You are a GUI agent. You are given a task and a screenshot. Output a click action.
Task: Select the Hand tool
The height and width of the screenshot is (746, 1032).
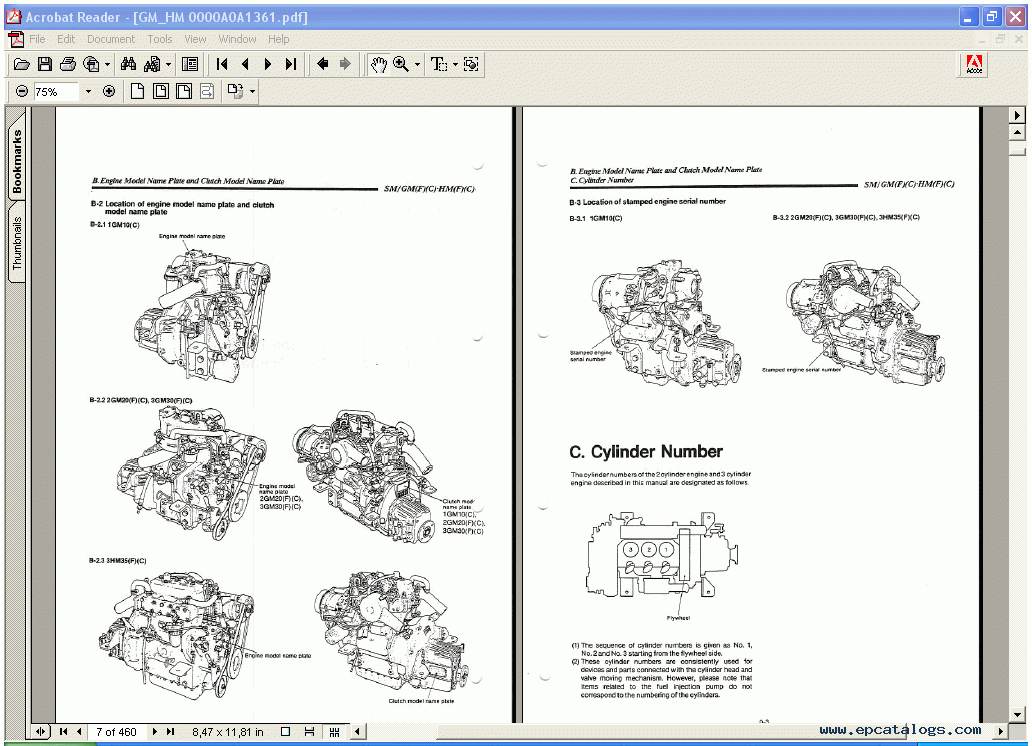pos(378,64)
